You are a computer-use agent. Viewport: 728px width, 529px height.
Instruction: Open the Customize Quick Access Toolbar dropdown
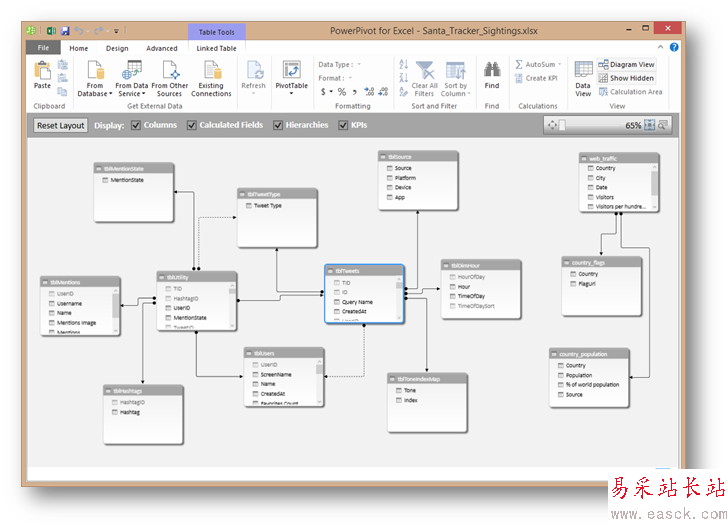pos(116,31)
